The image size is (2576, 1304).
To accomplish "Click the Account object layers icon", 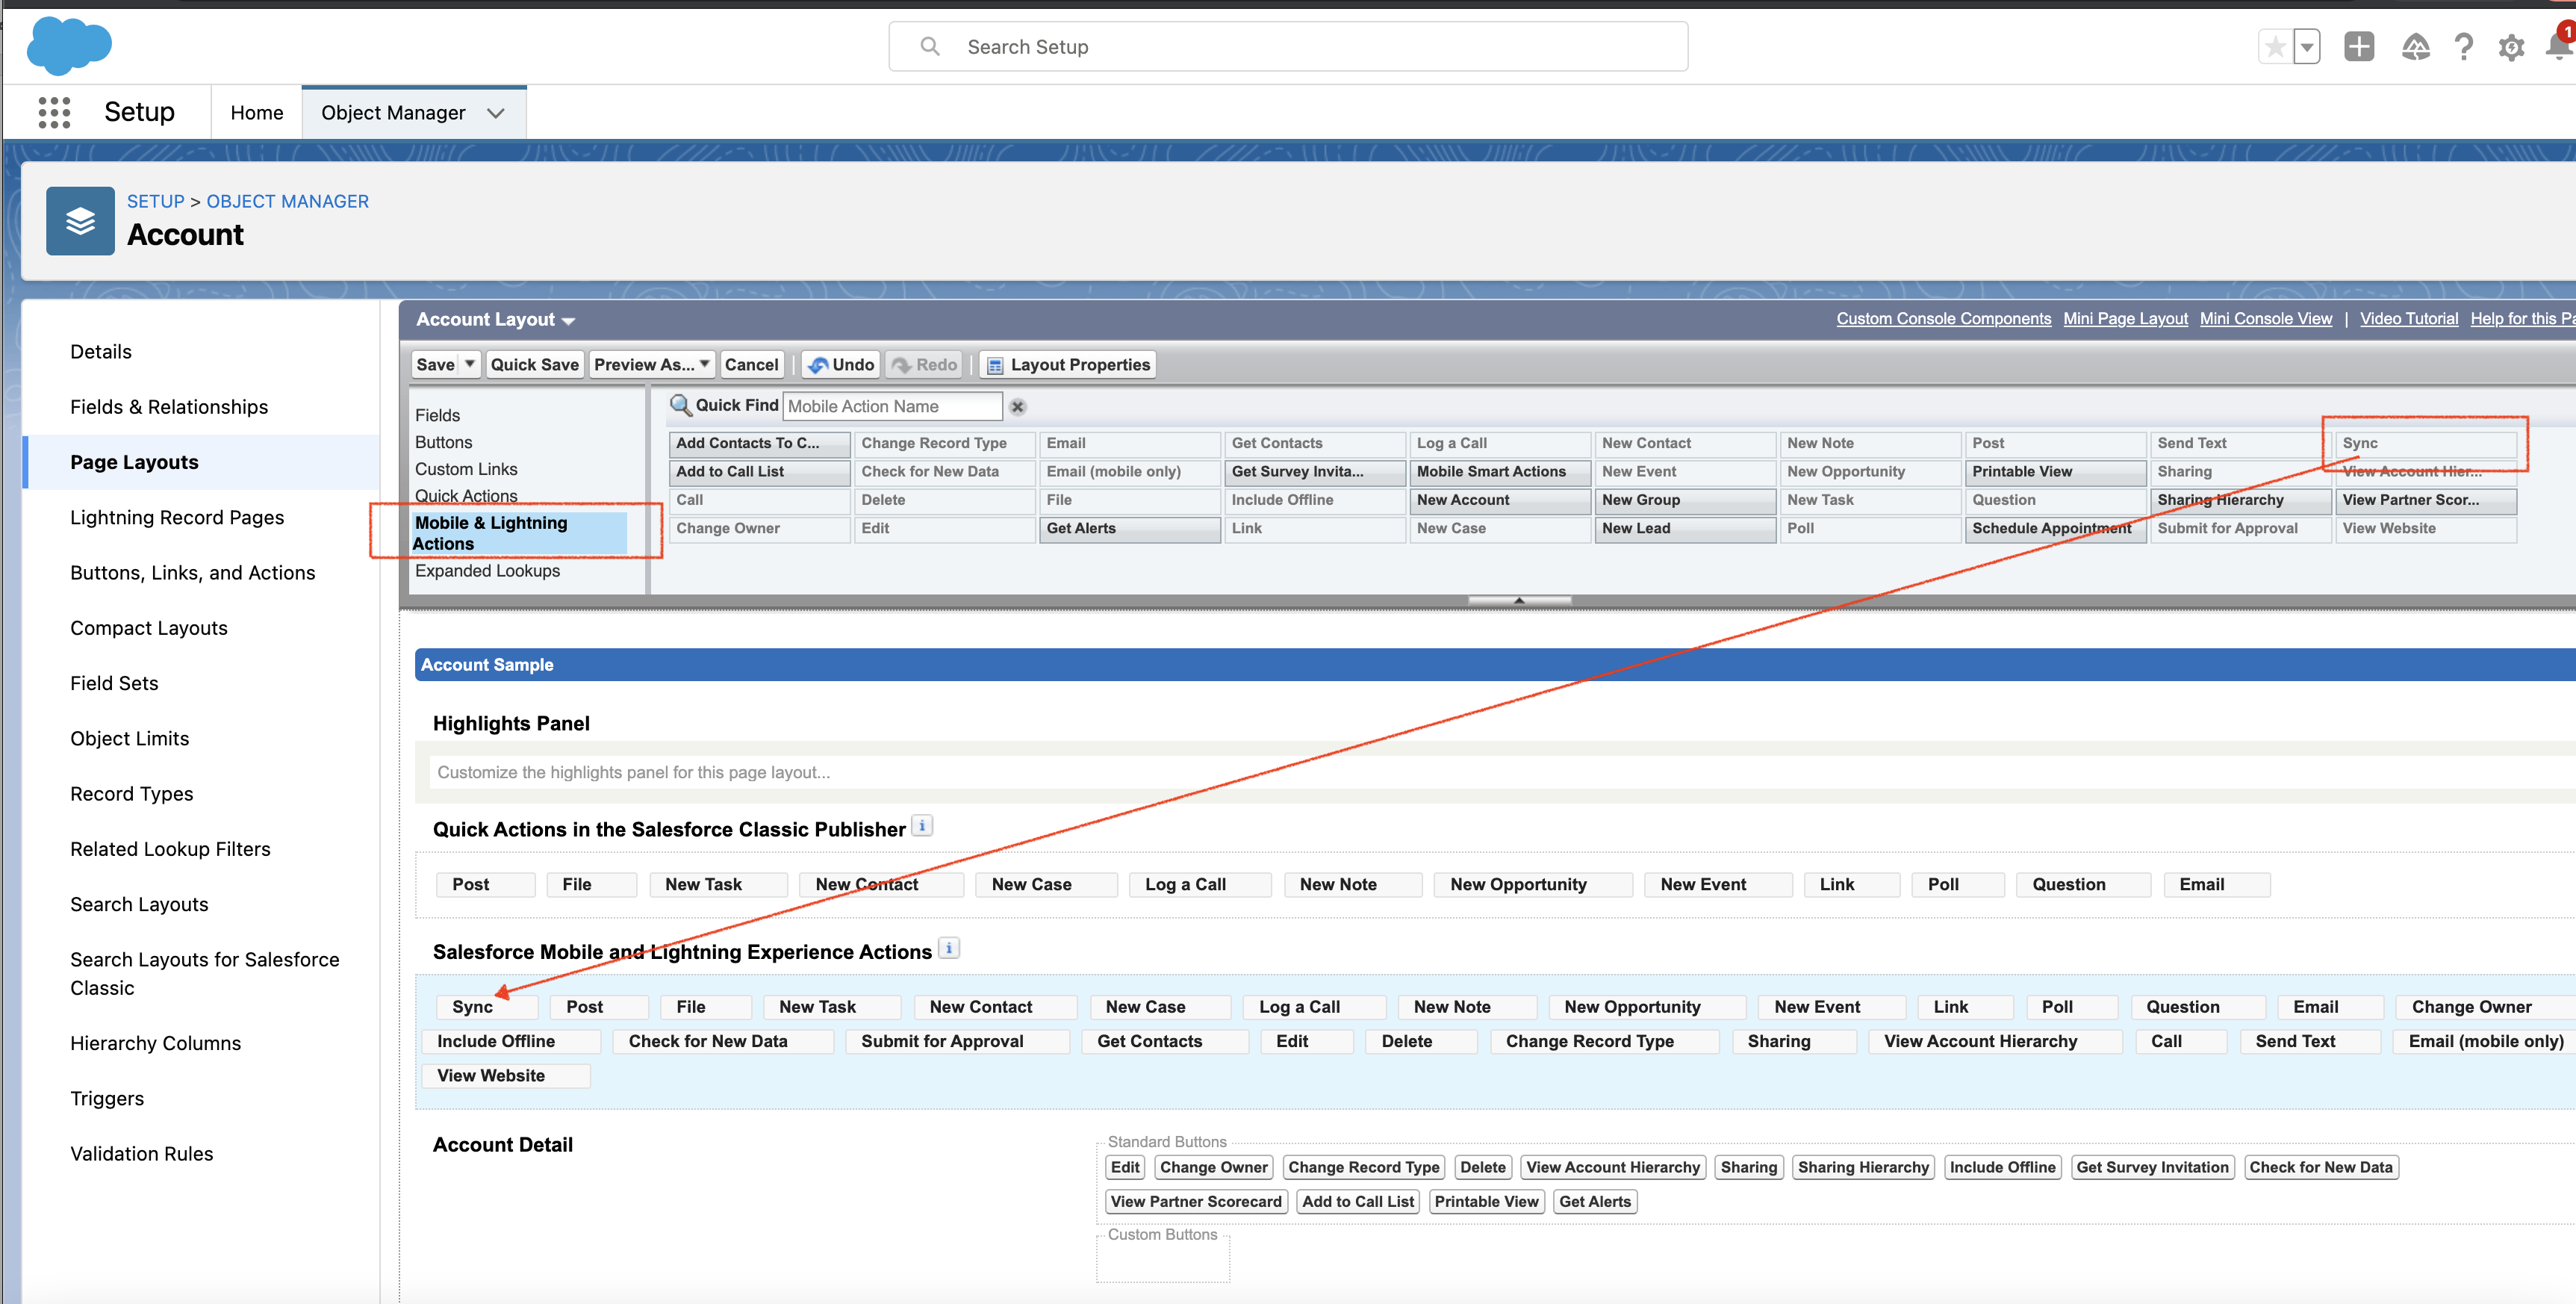I will [80, 220].
